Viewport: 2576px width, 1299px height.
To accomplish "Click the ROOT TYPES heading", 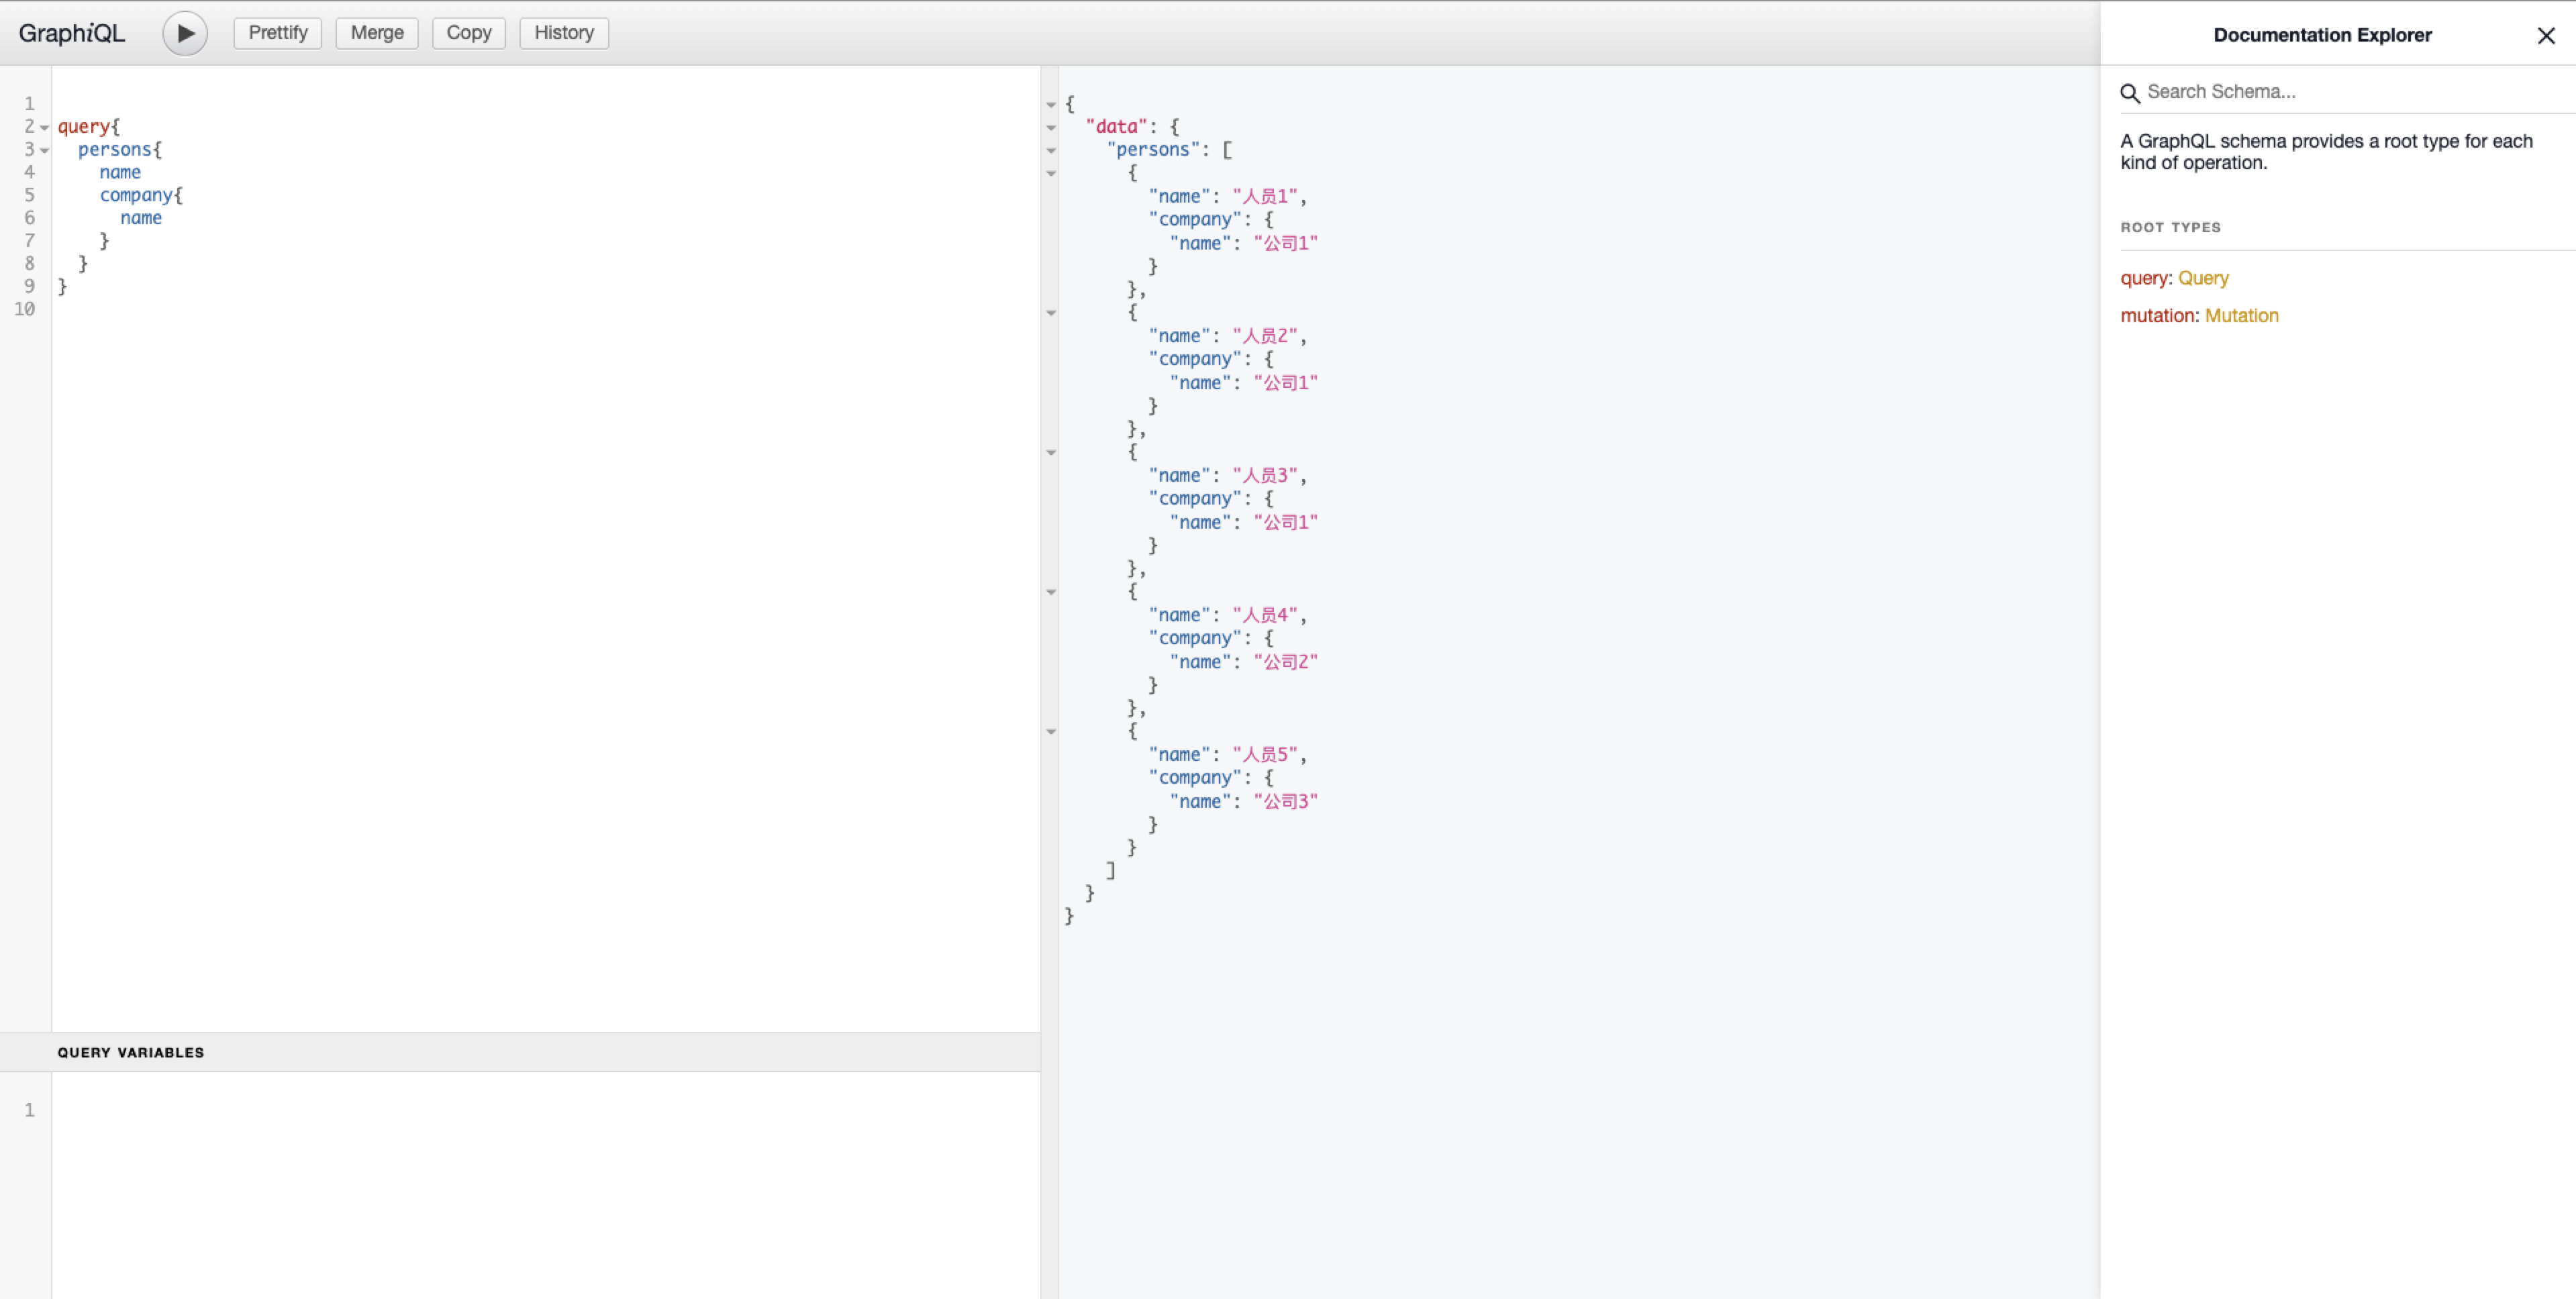I will (x=2170, y=227).
